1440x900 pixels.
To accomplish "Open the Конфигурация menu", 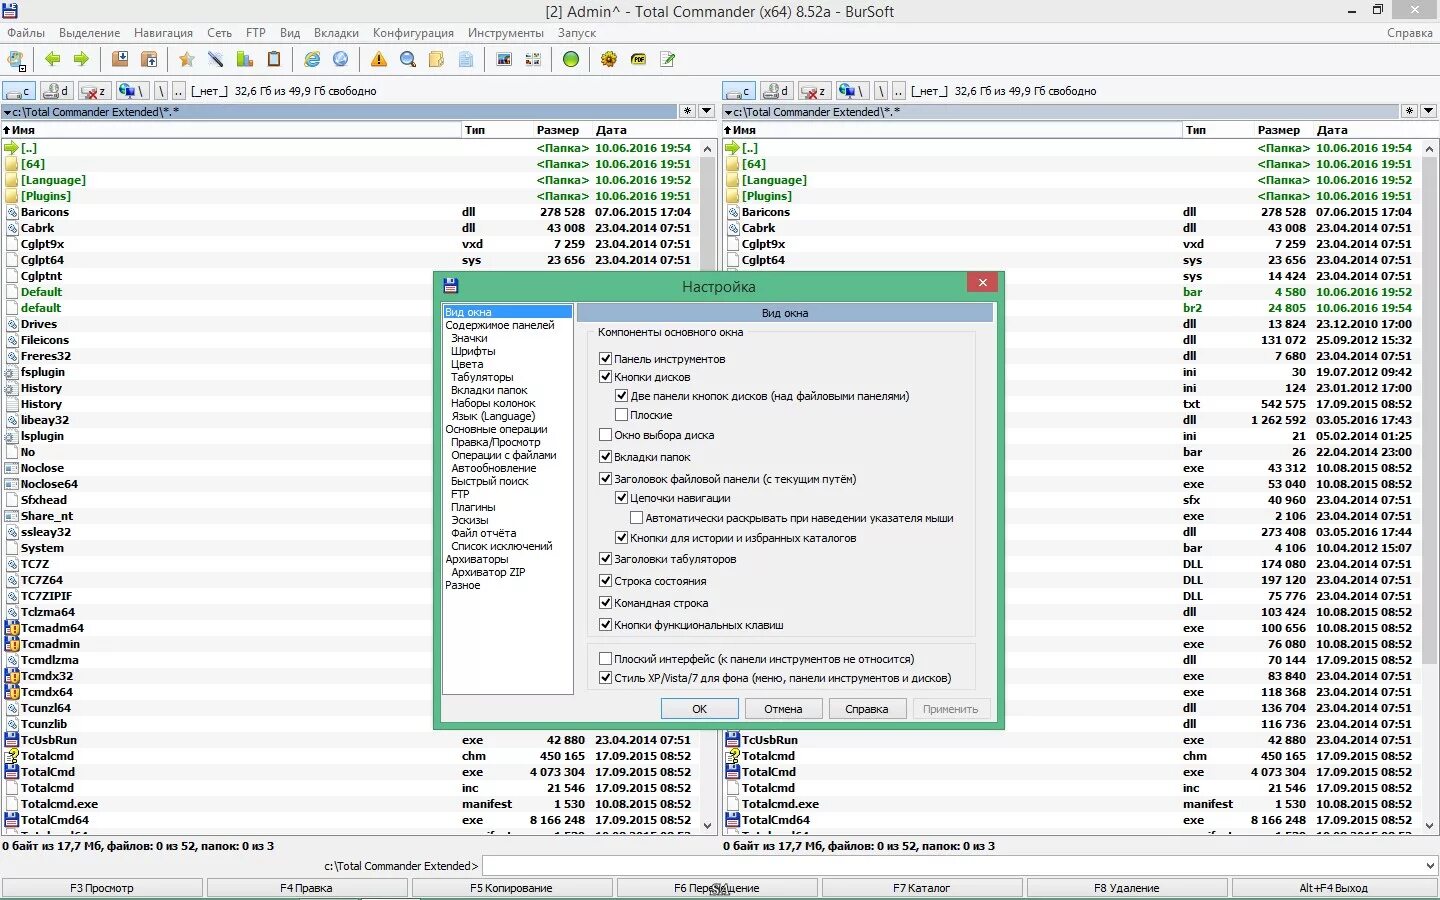I will 413,33.
